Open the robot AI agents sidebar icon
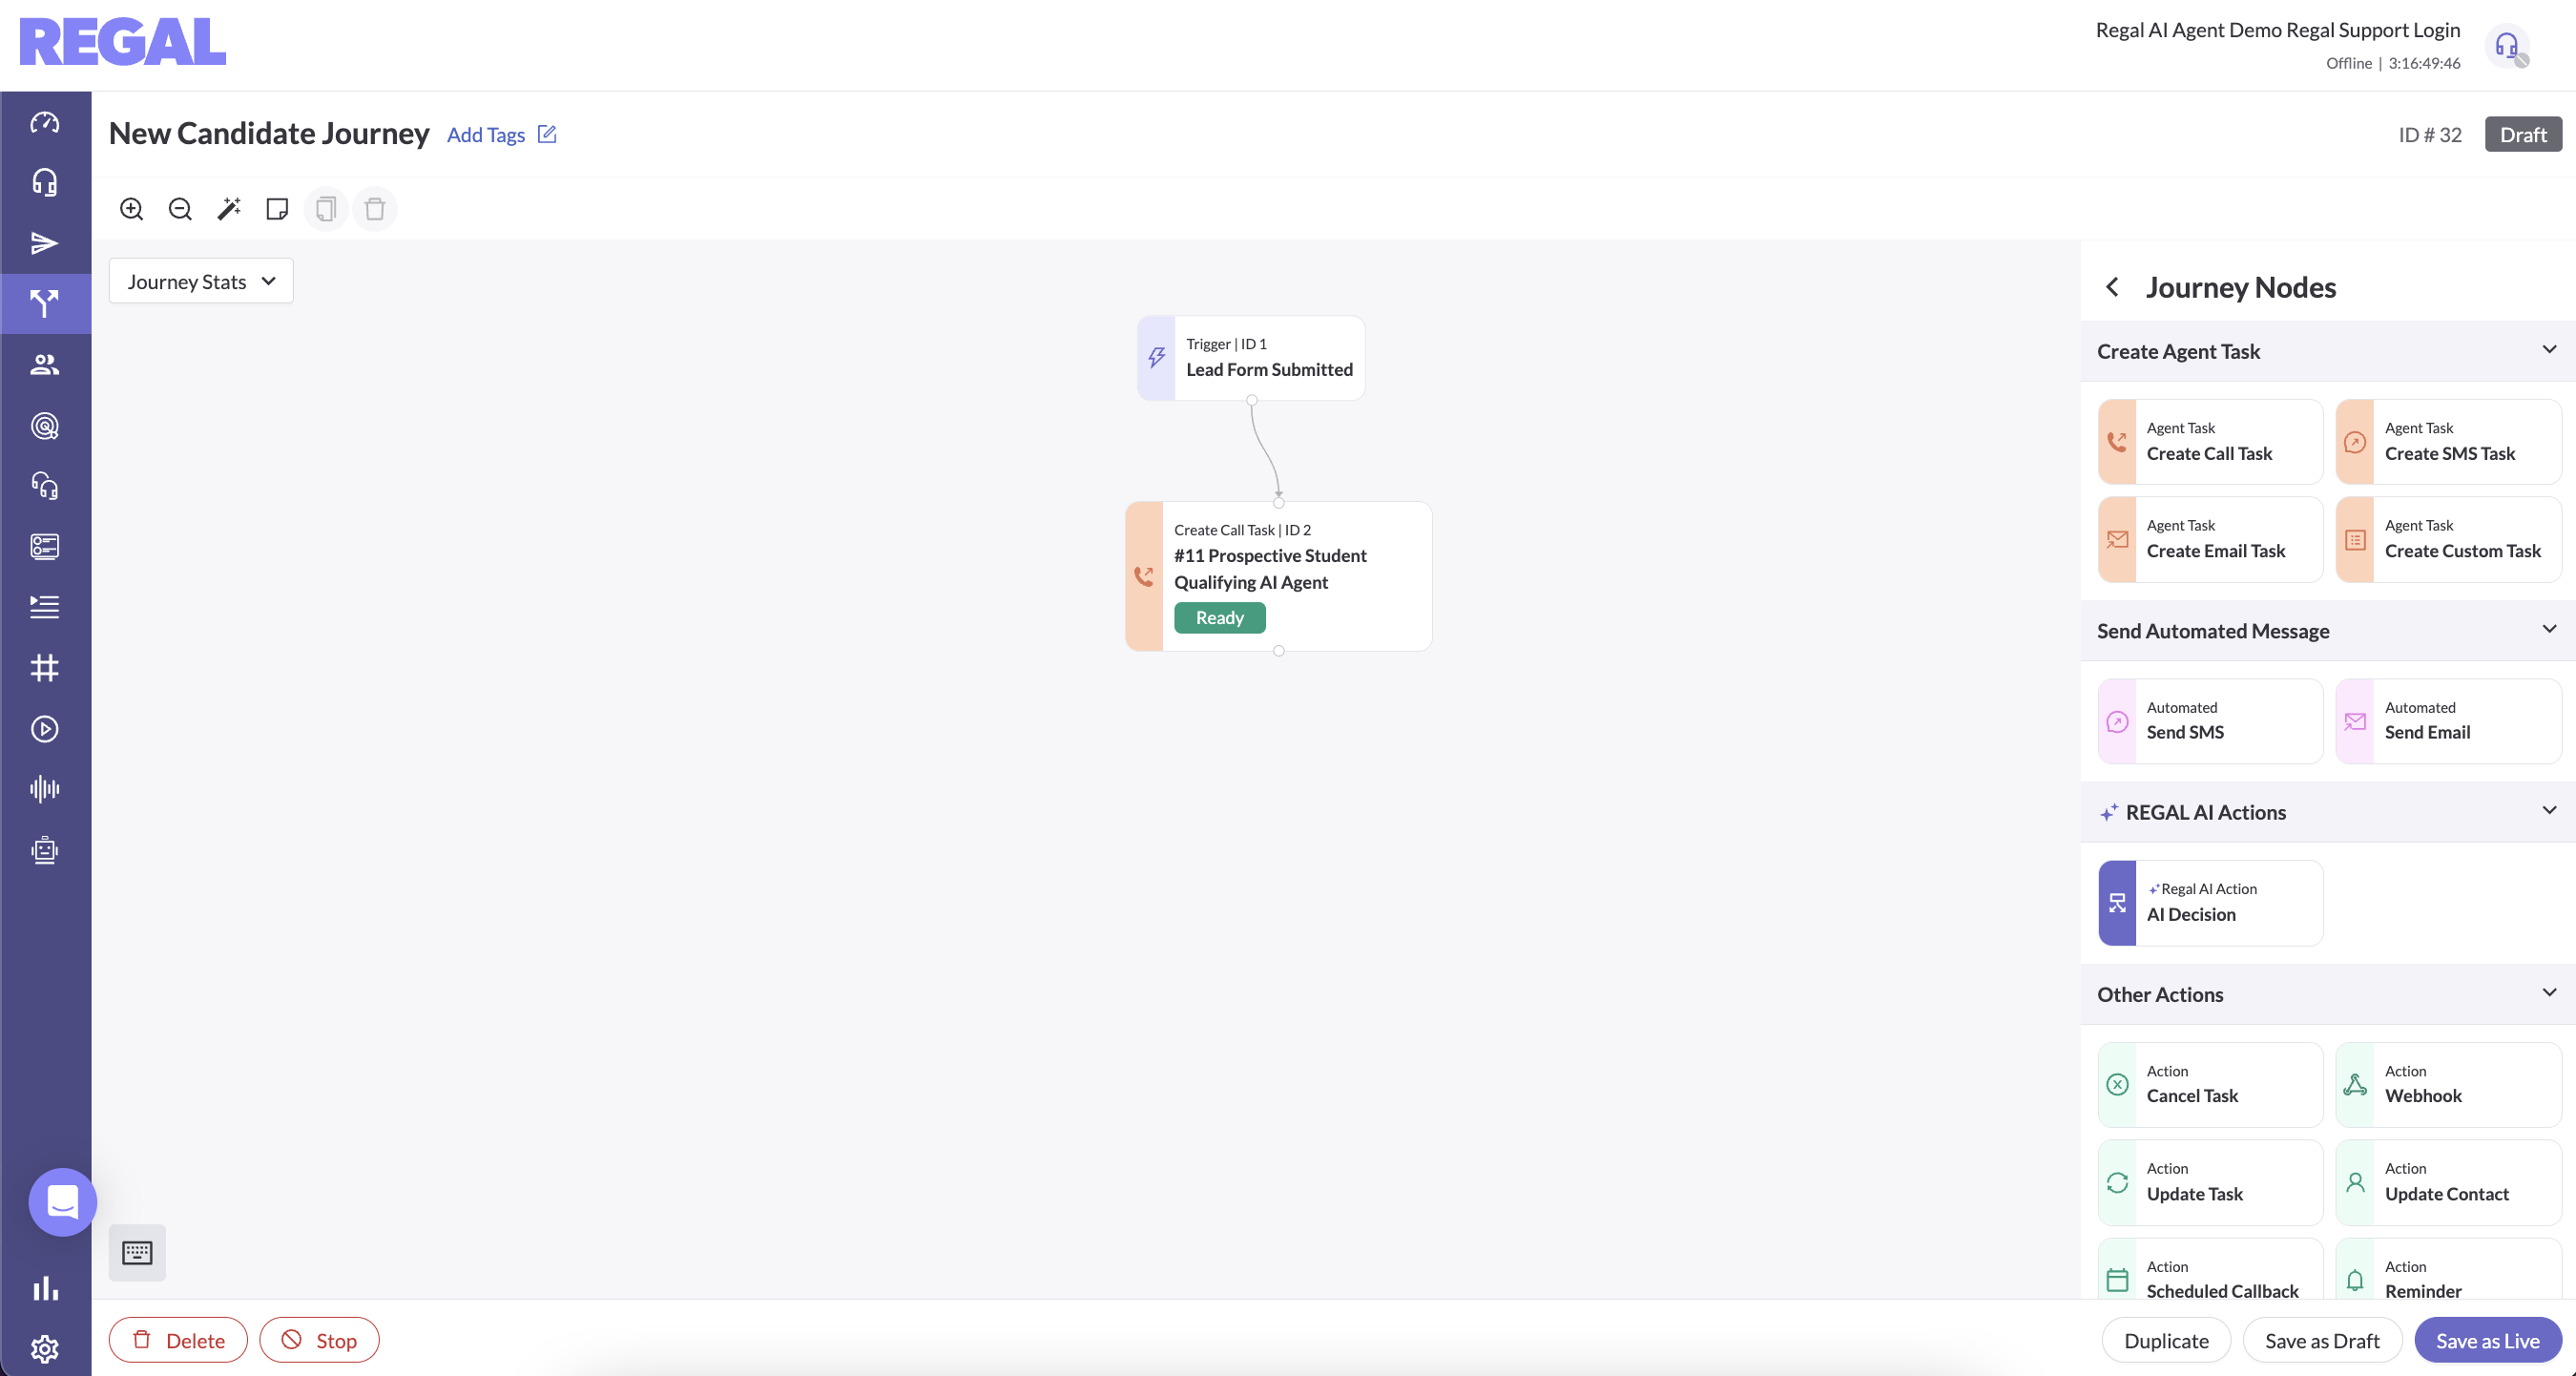Image resolution: width=2576 pixels, height=1376 pixels. [44, 850]
